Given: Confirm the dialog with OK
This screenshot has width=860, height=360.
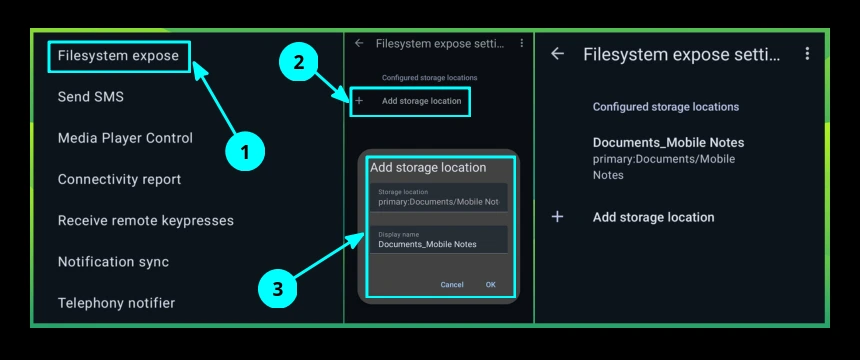Looking at the screenshot, I should tap(491, 285).
